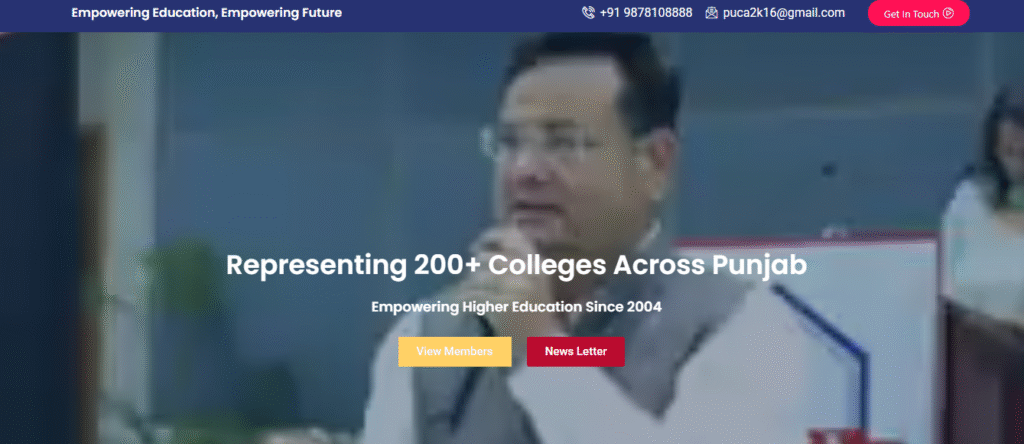Select the 'Empowering Education, Empowering Future' tagline

click(x=206, y=12)
